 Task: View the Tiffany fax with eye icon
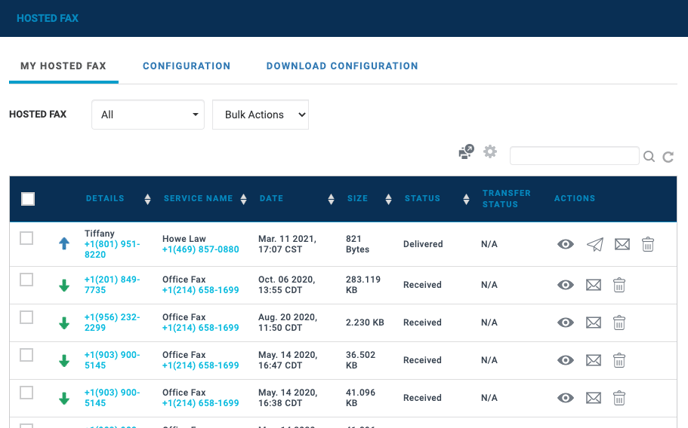[x=565, y=244]
